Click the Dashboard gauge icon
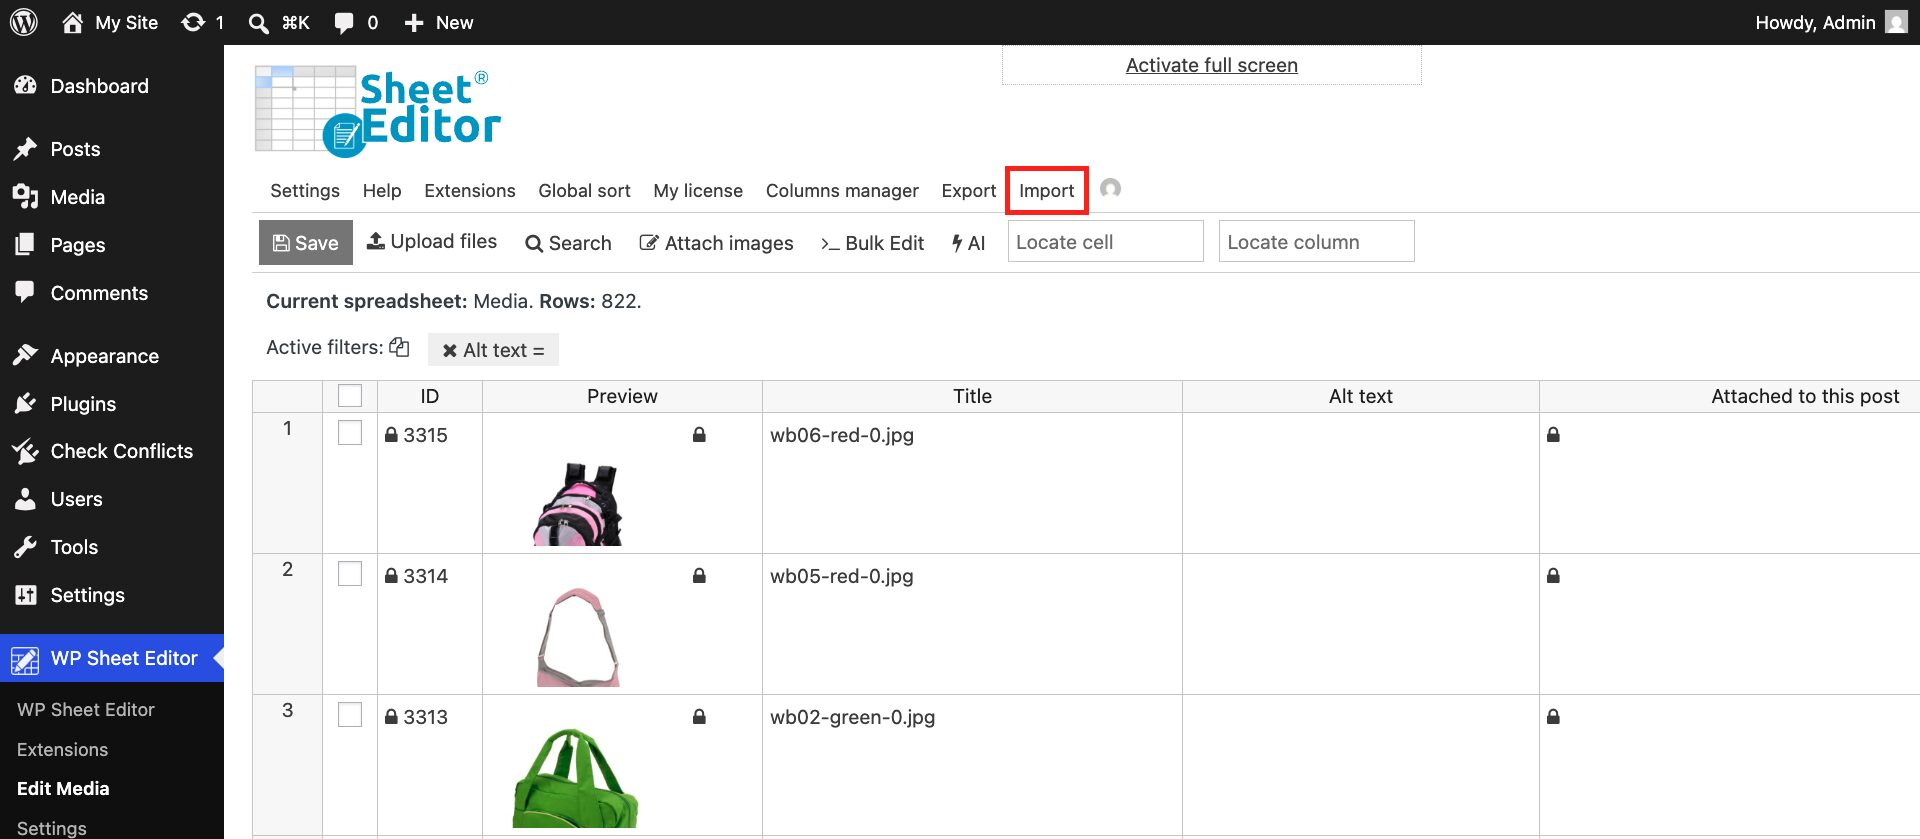Screen dimensions: 1920x839 (26, 86)
